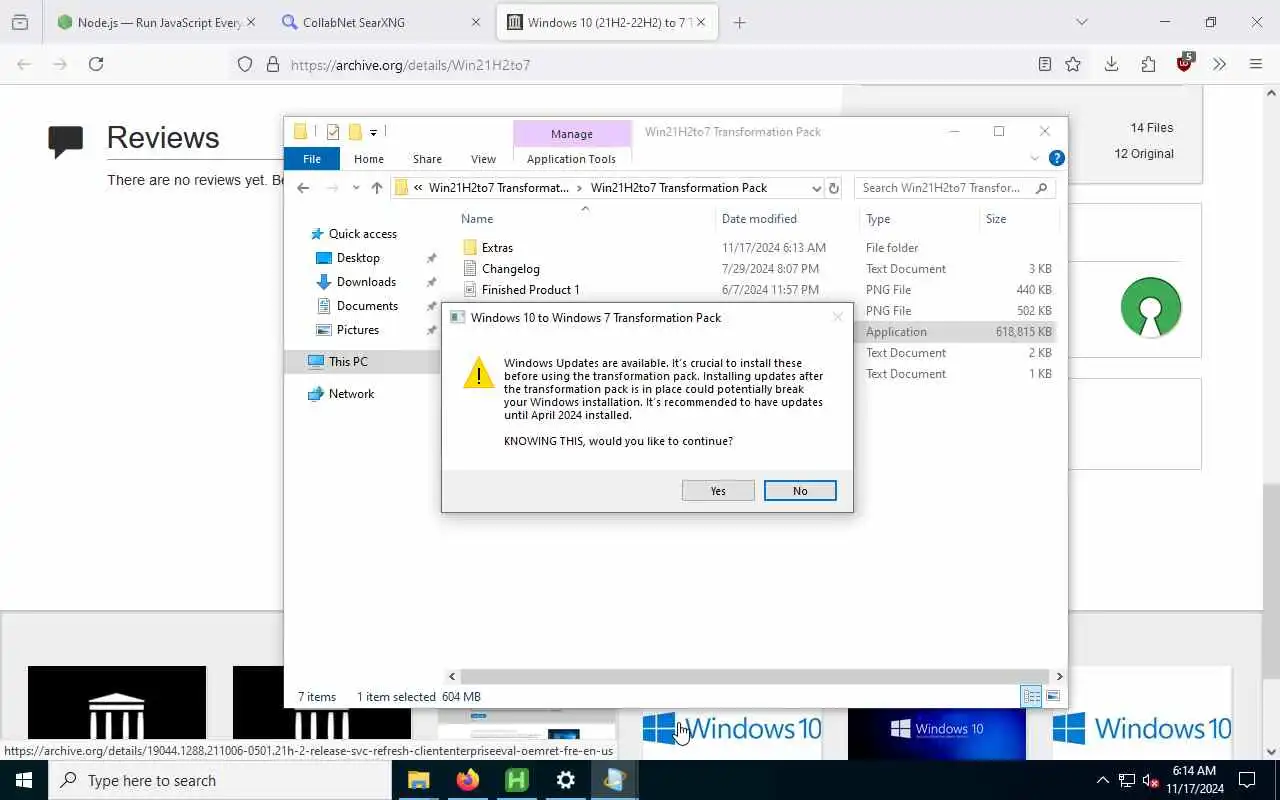Select Network in the navigation pane
The width and height of the screenshot is (1280, 800).
351,394
